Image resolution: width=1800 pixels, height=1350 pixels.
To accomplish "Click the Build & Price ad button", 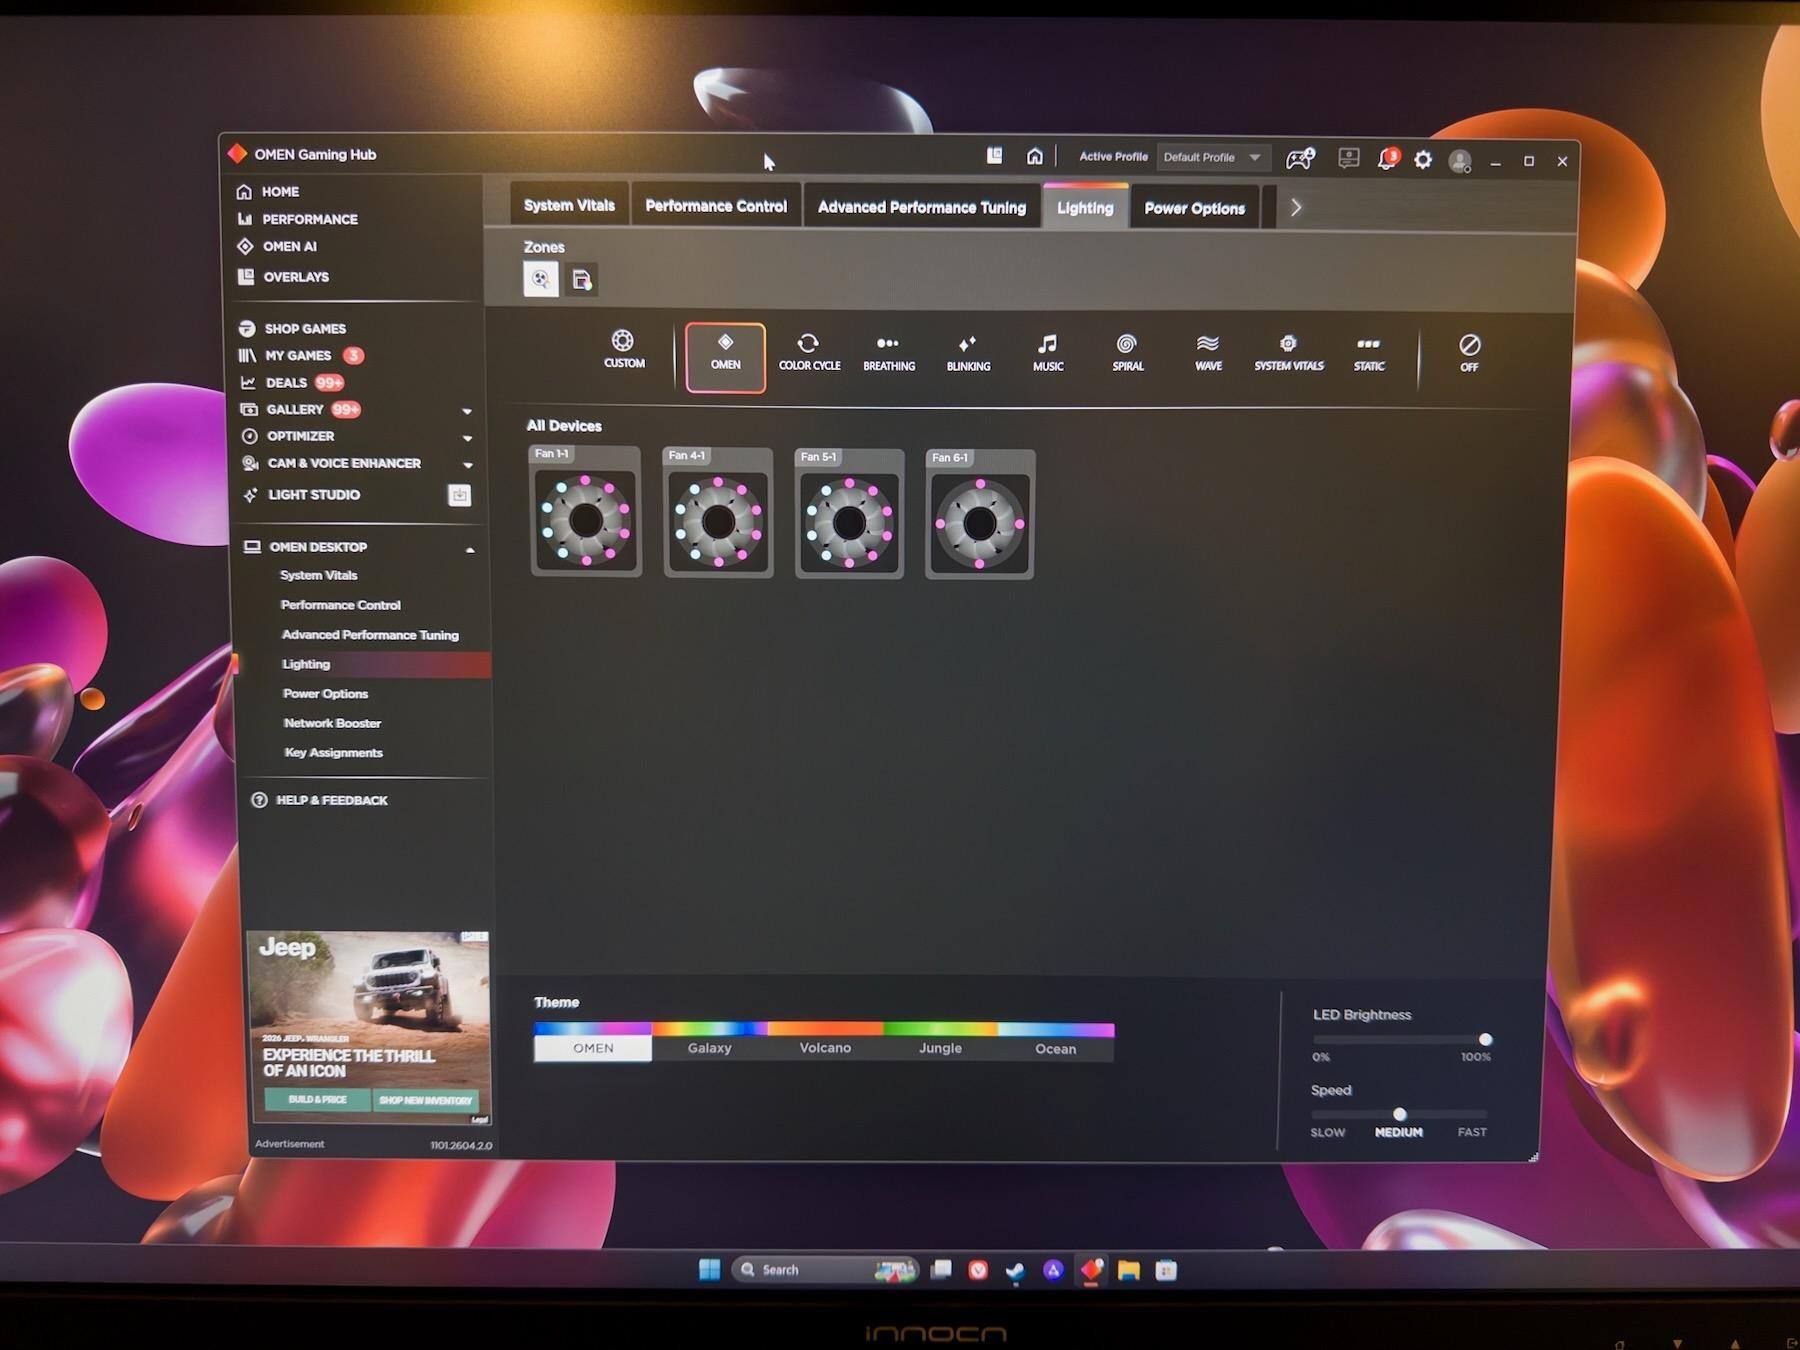I will pos(318,1099).
